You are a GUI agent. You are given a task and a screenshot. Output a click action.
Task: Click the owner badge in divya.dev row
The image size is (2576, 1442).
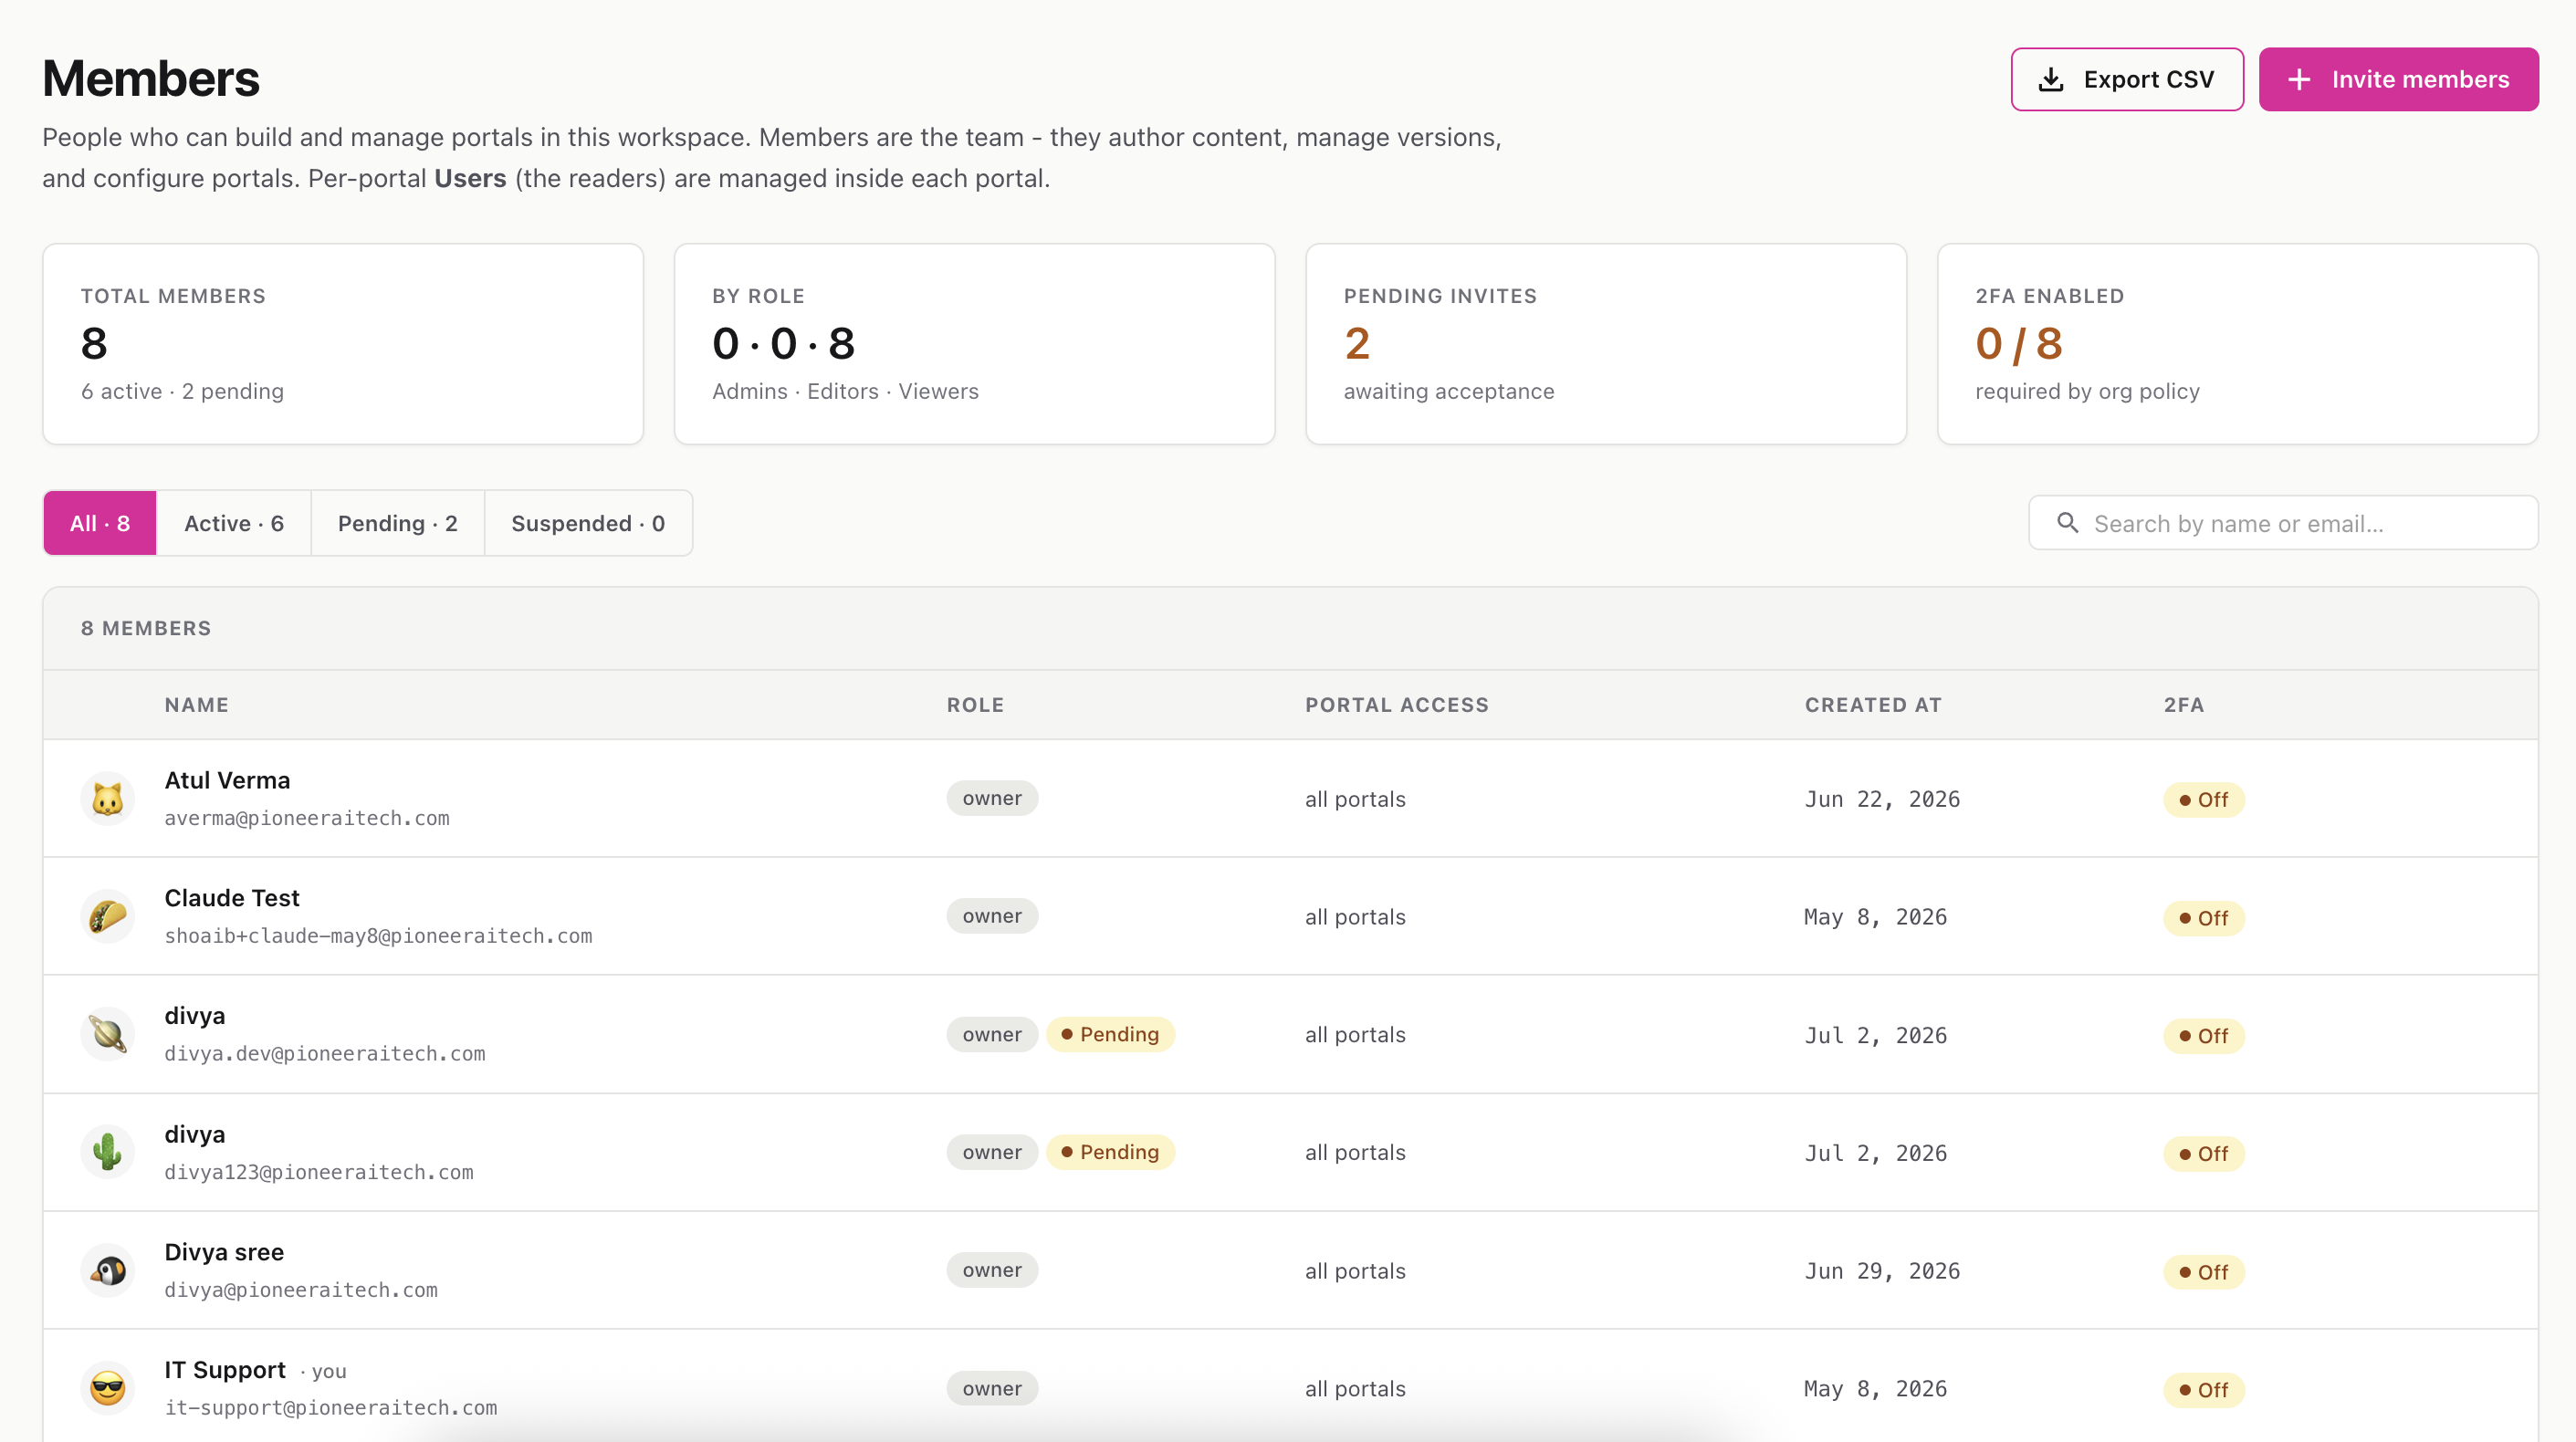[x=992, y=1034]
